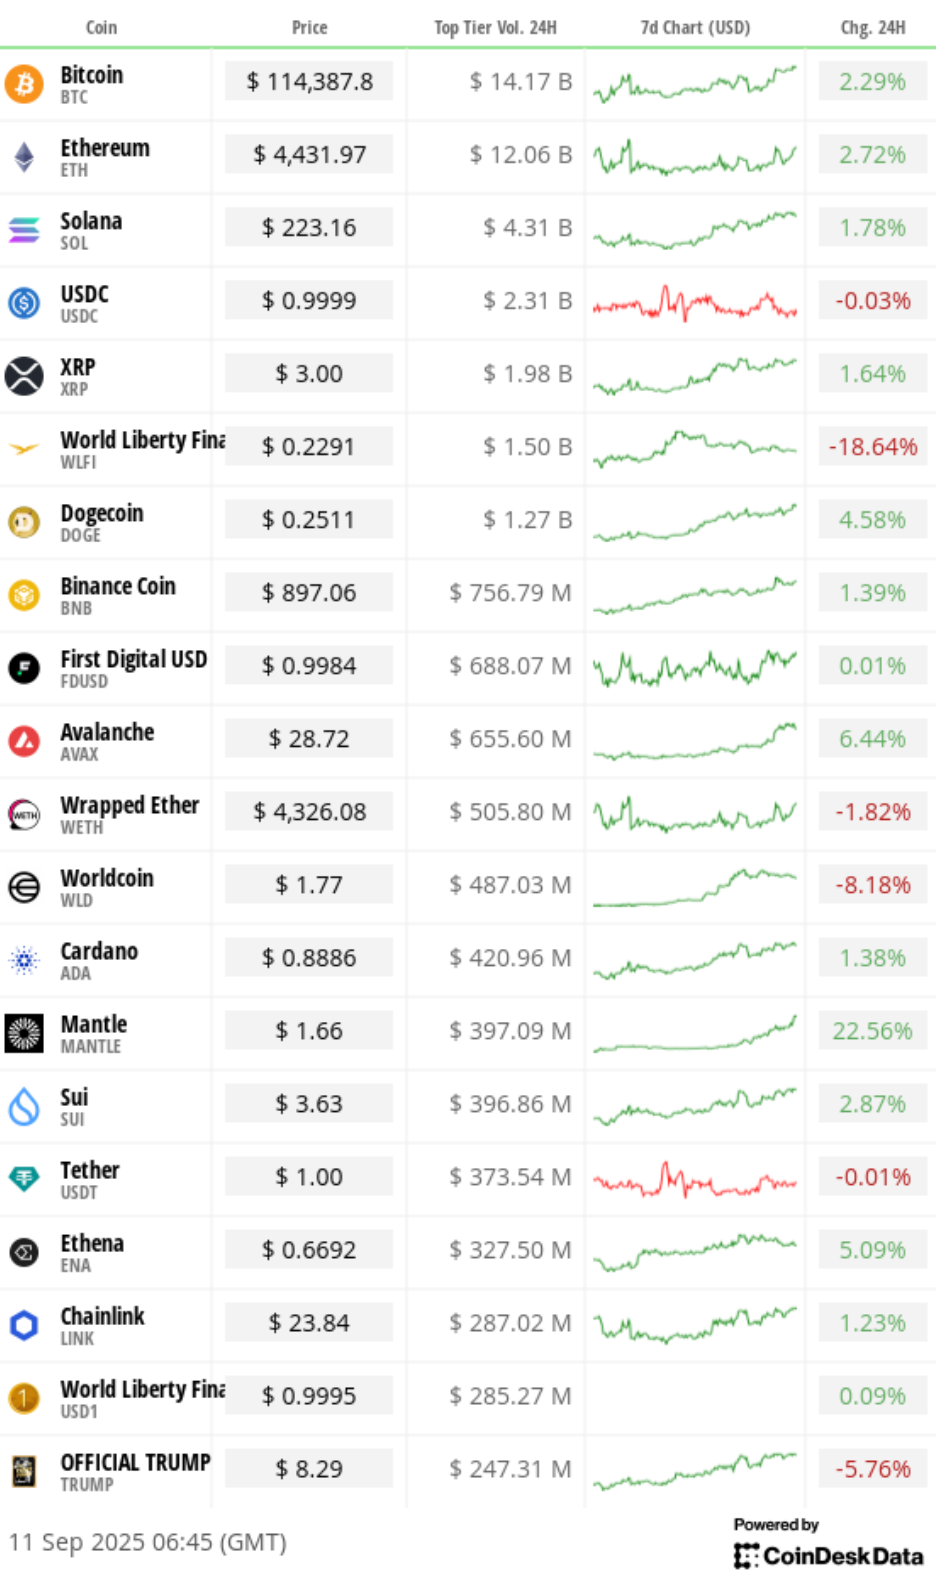Image resolution: width=936 pixels, height=1570 pixels.
Task: Select the Solana striped logo icon
Action: (24, 230)
